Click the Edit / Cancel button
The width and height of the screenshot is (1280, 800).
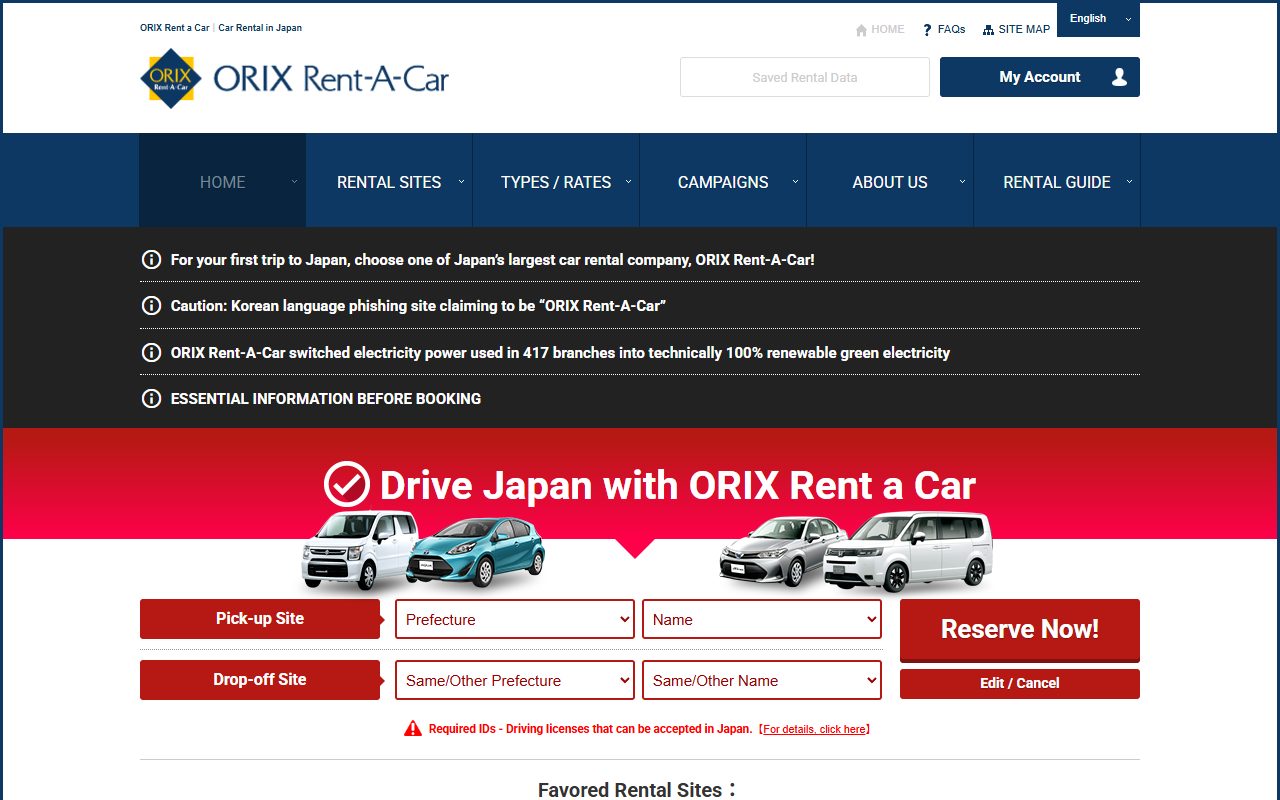pyautogui.click(x=1020, y=684)
